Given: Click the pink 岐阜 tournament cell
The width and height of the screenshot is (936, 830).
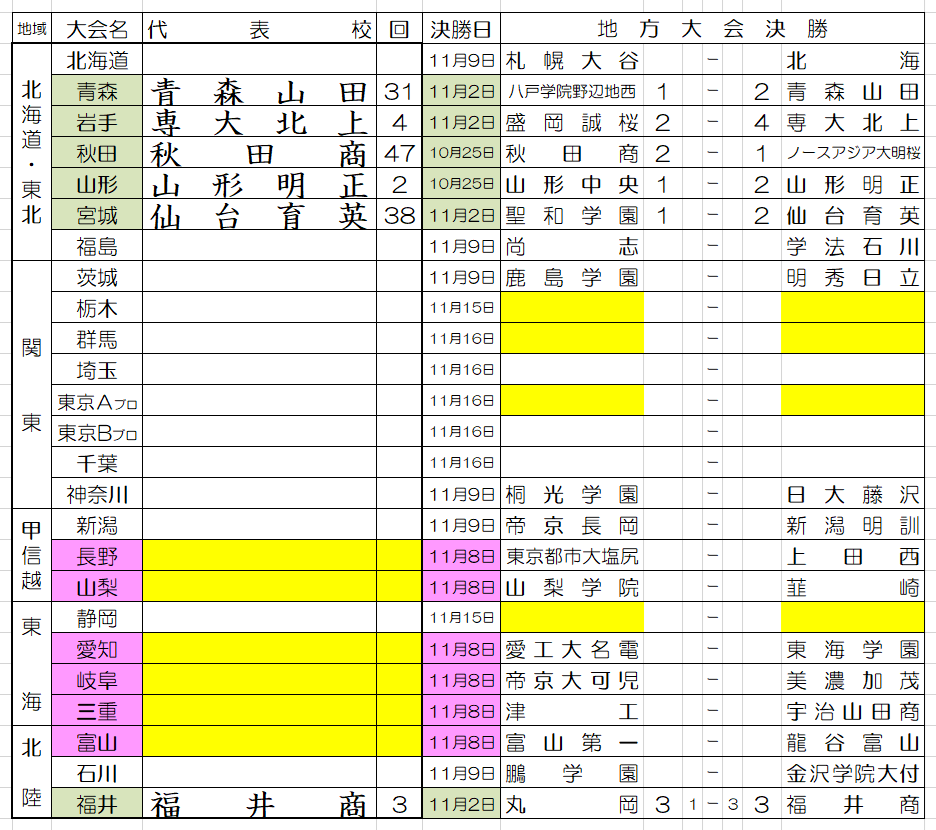Looking at the screenshot, I should 97,680.
